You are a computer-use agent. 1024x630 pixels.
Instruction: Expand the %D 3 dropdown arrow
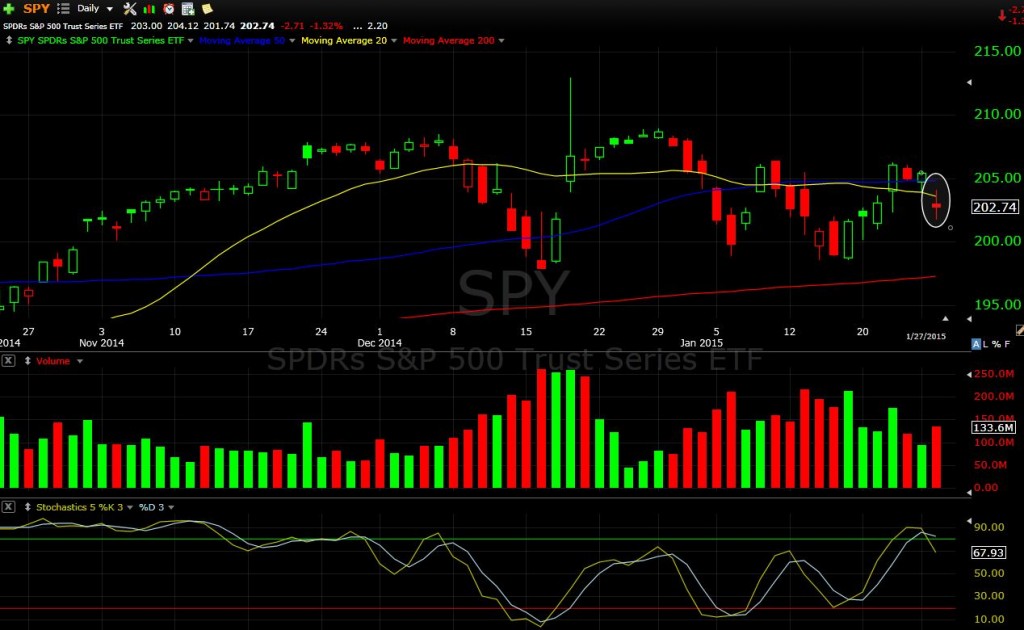click(x=171, y=507)
